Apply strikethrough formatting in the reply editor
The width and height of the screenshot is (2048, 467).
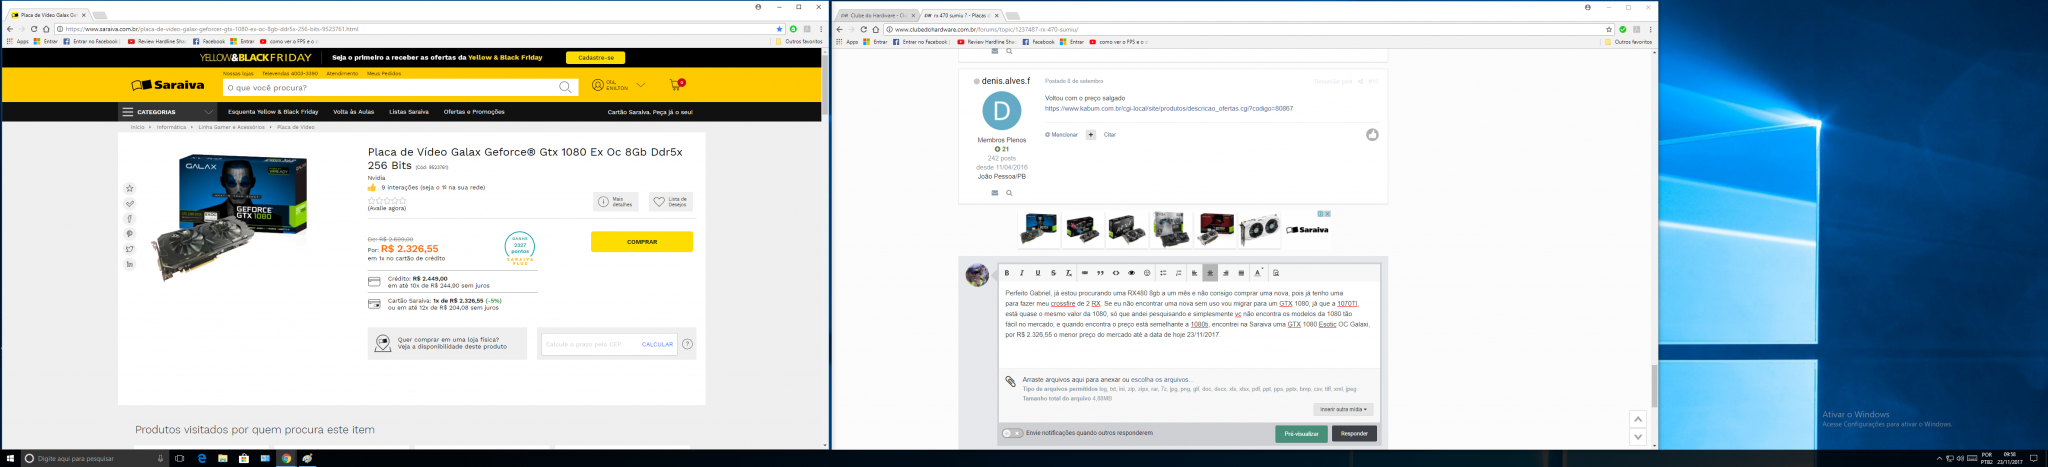[x=1053, y=273]
